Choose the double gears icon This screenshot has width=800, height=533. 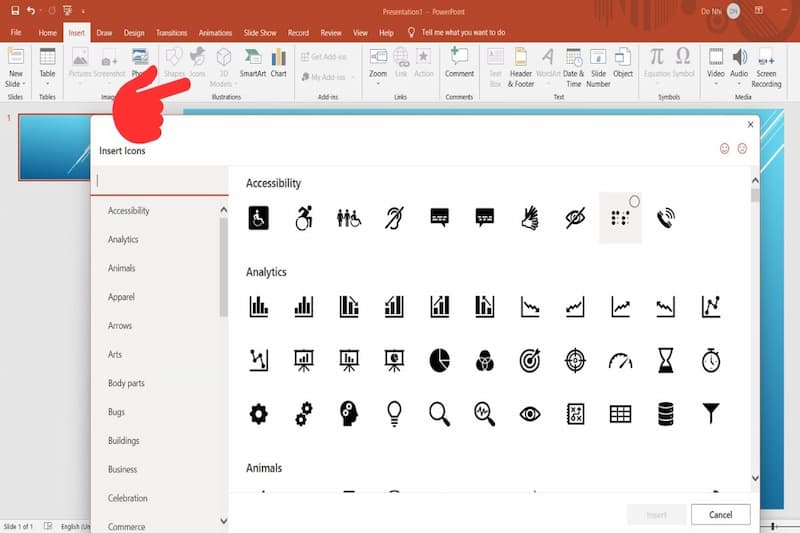pos(304,414)
